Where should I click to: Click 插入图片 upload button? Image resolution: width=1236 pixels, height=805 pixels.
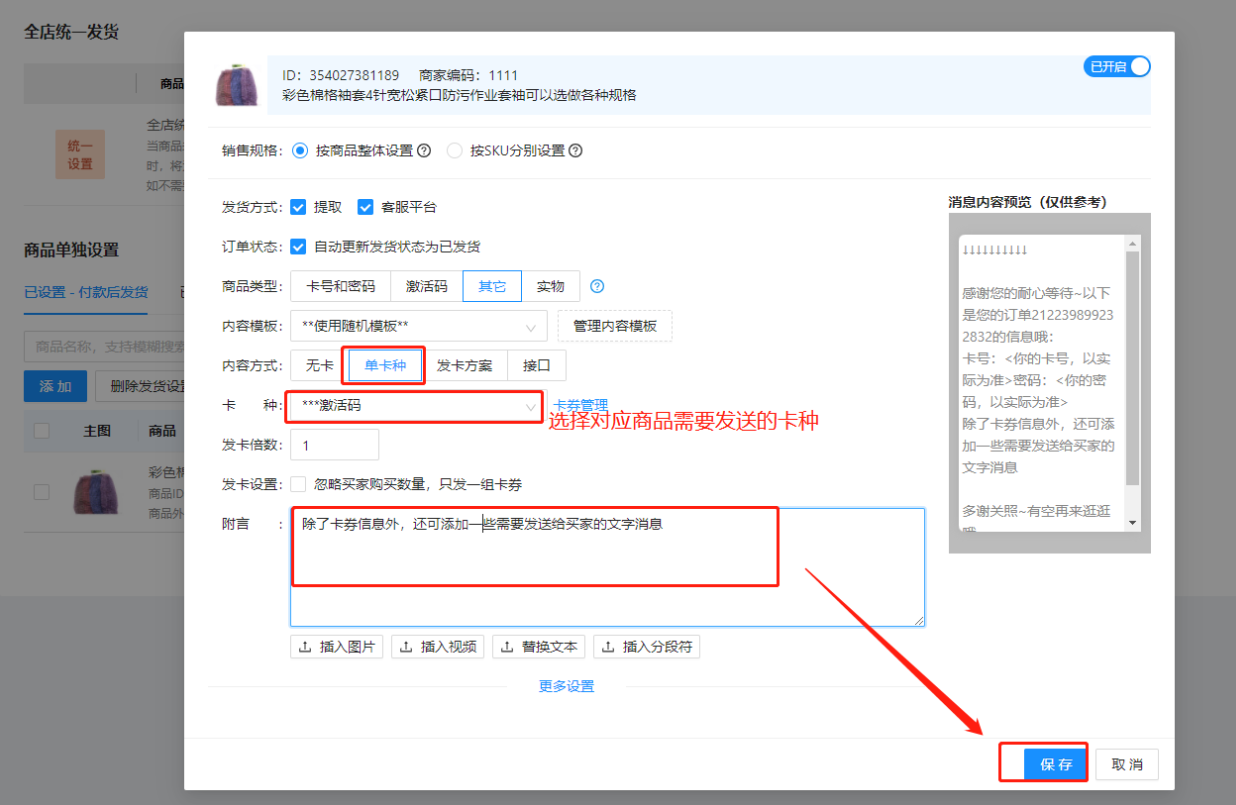click(x=337, y=647)
